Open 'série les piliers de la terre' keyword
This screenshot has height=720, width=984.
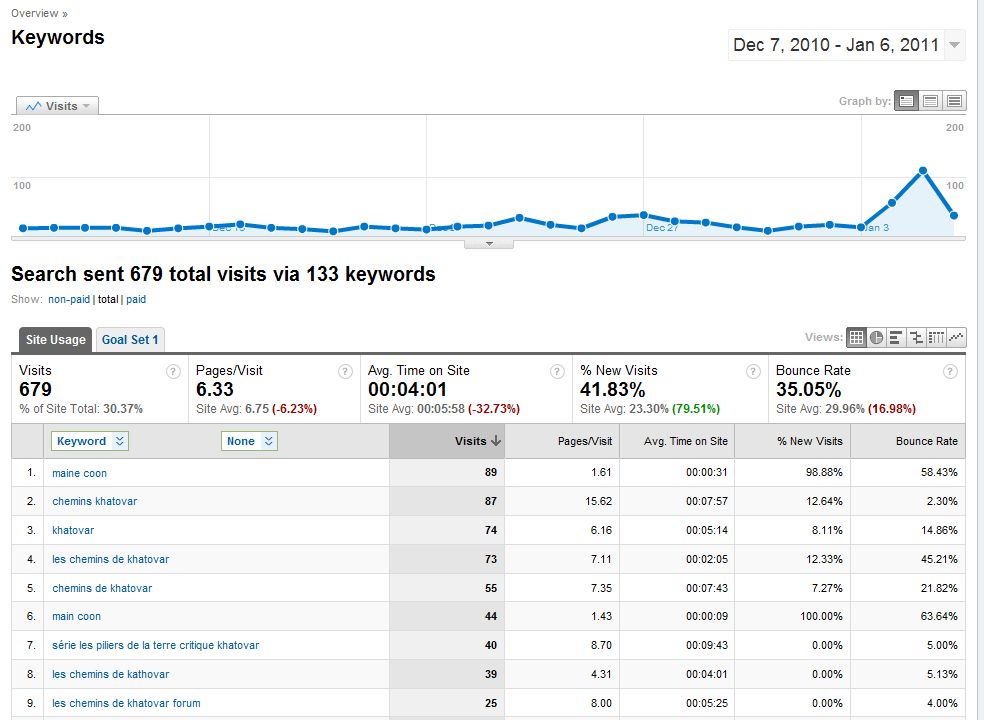156,645
